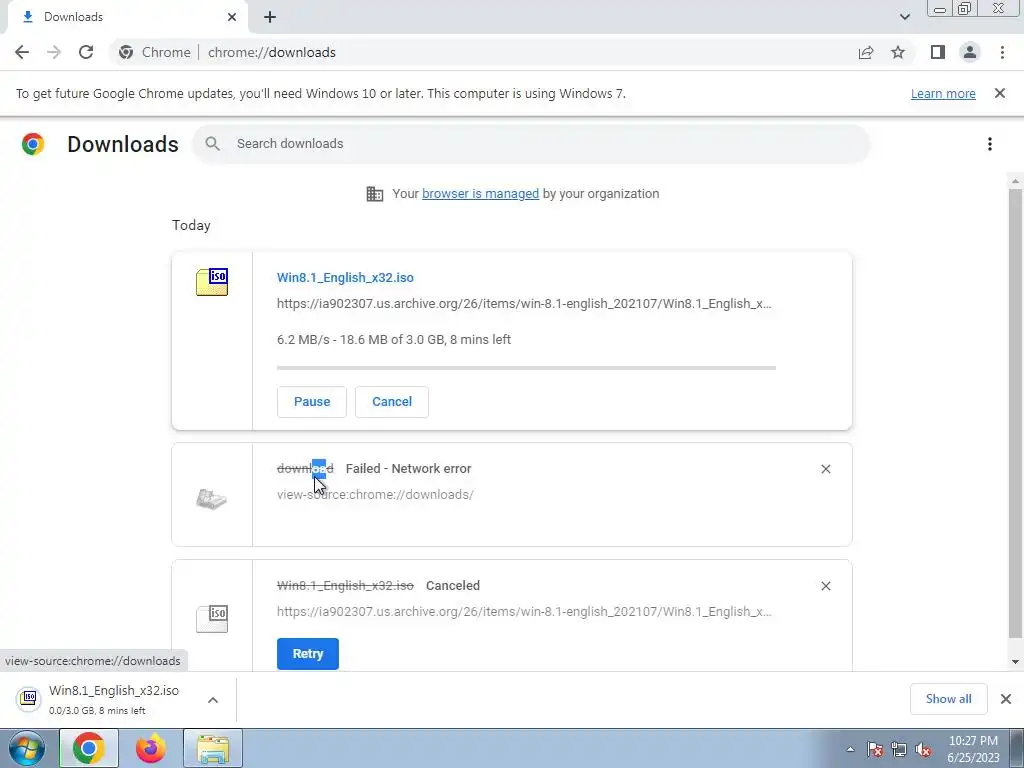This screenshot has width=1024, height=768.
Task: Open the Downloads page more-actions menu
Action: 990,144
